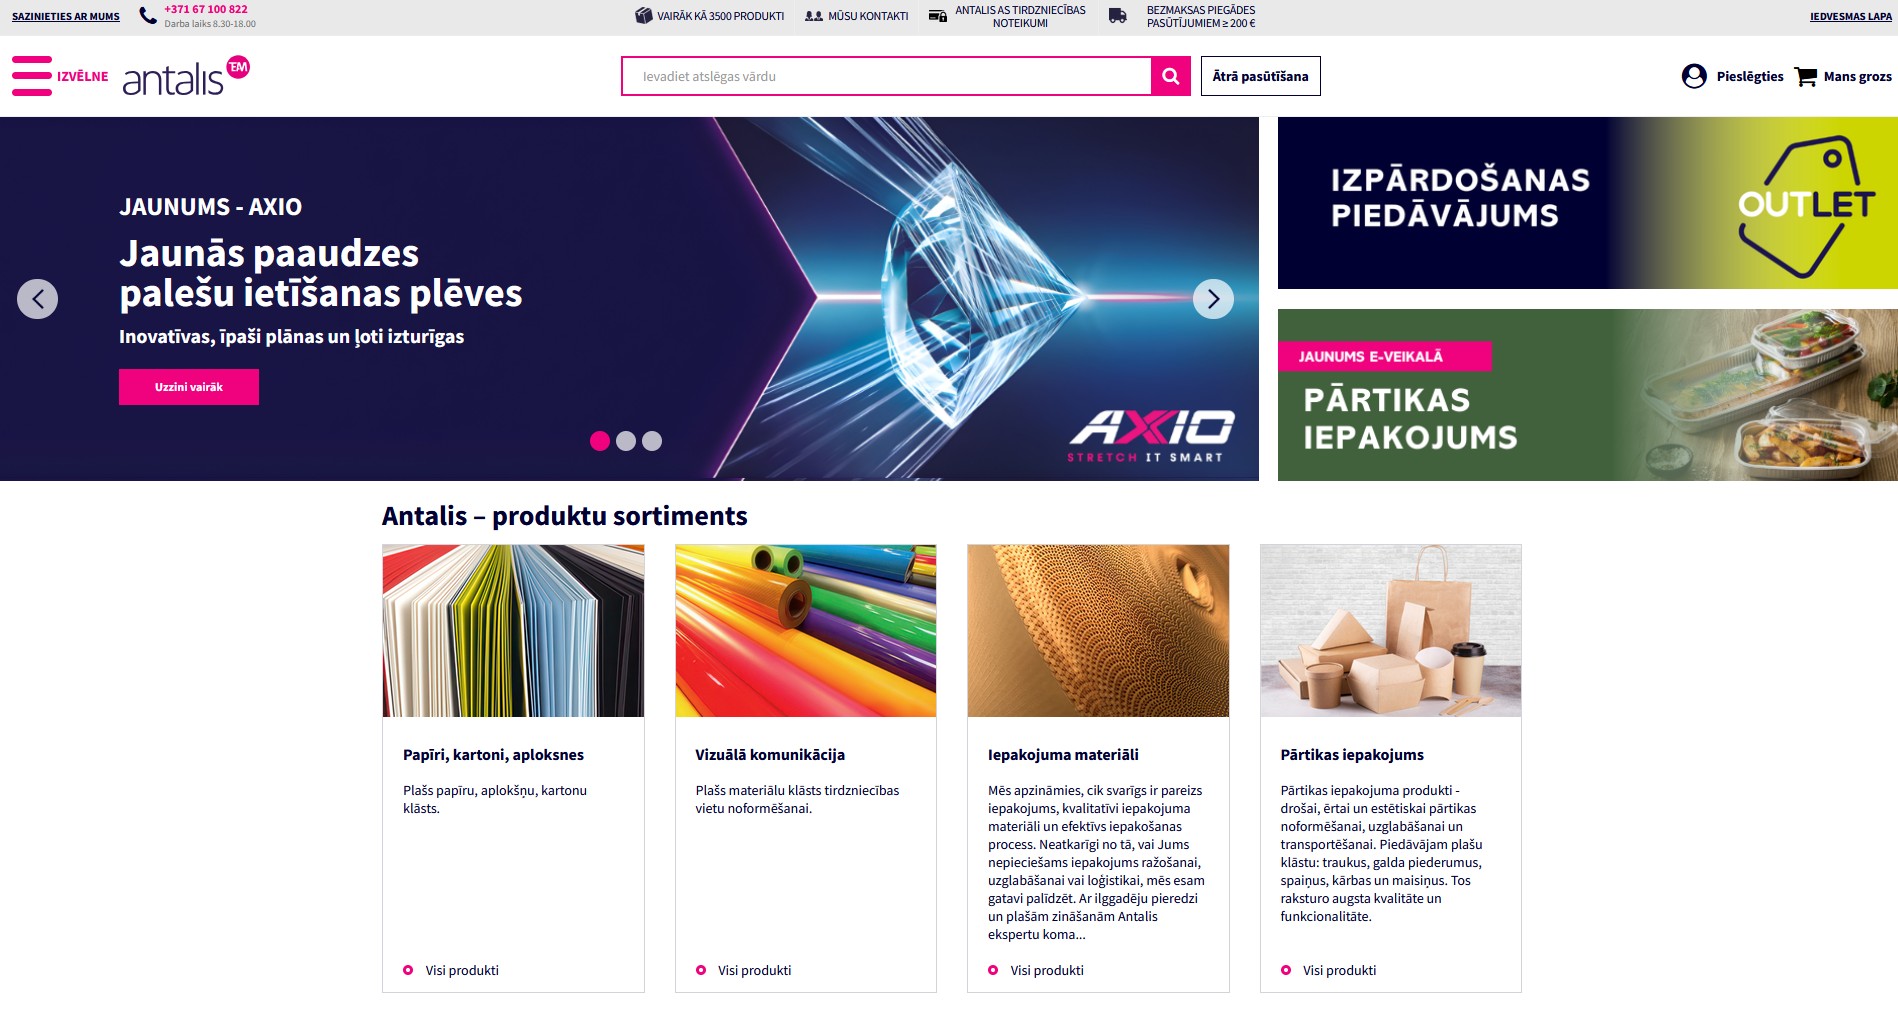Viewport: 1898px width, 1009px height.
Task: Select the second carousel dot
Action: 628,440
